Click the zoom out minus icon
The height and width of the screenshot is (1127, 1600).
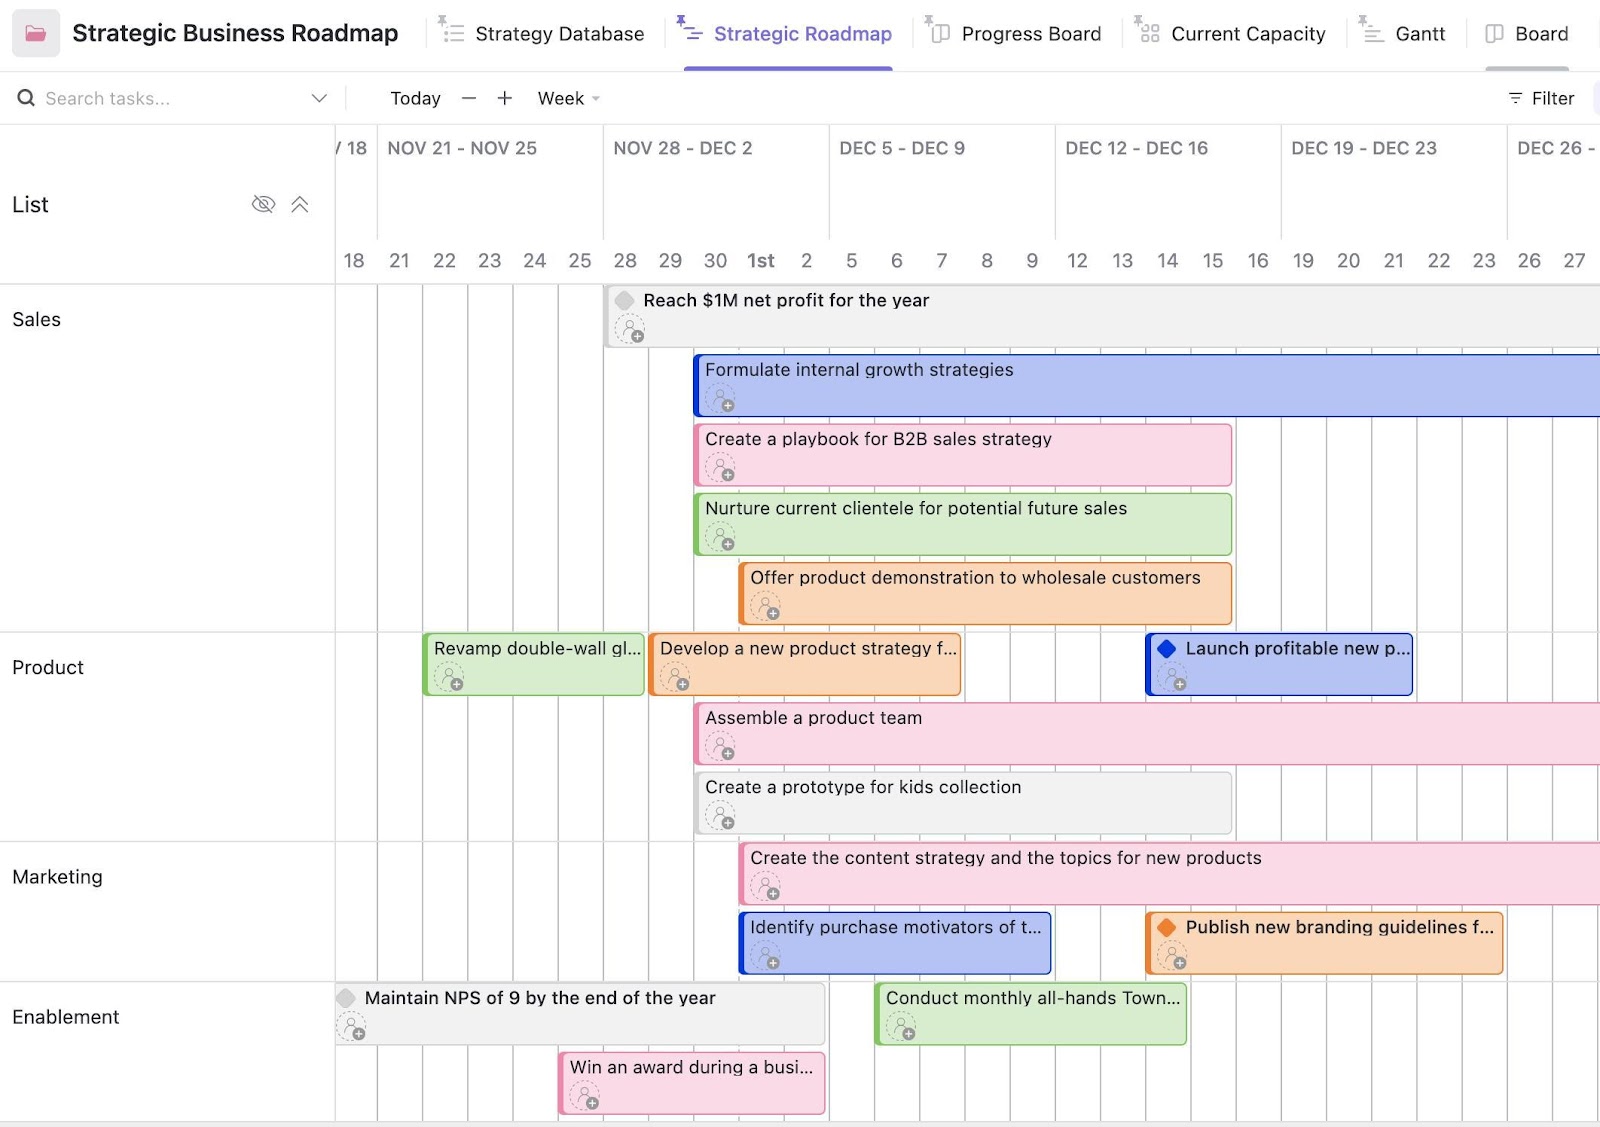point(469,98)
